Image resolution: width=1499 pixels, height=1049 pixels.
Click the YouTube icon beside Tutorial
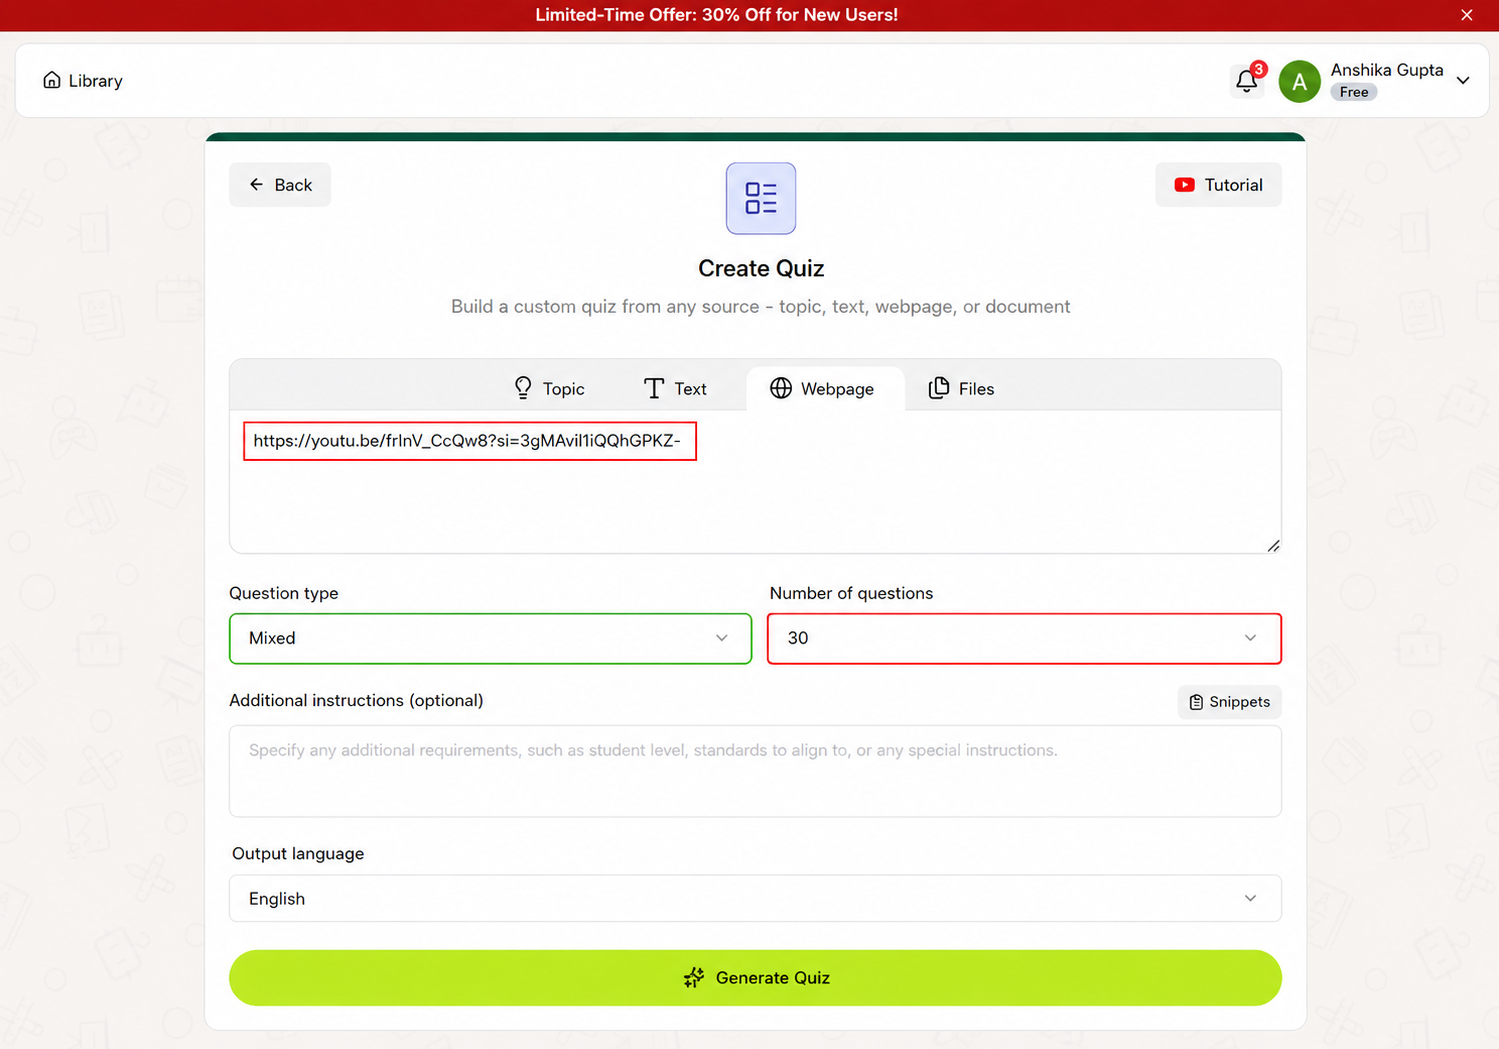(1184, 185)
